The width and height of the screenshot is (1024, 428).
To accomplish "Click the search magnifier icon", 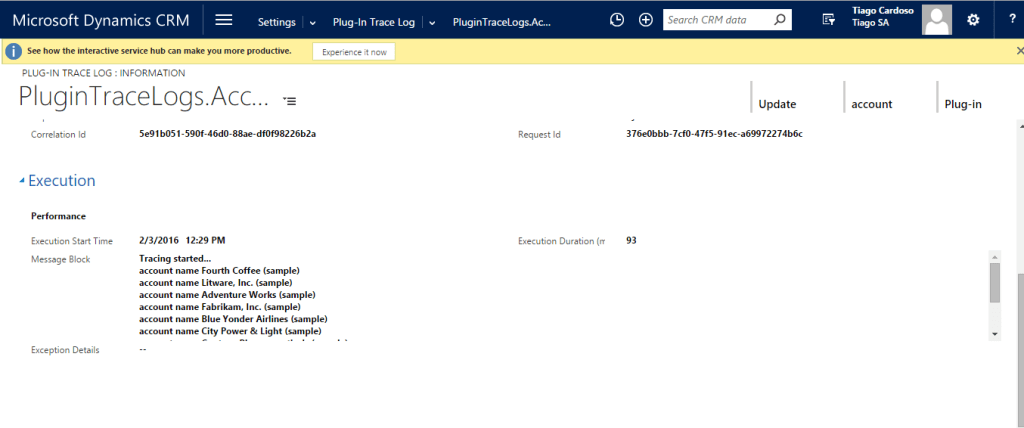I will [x=779, y=20].
